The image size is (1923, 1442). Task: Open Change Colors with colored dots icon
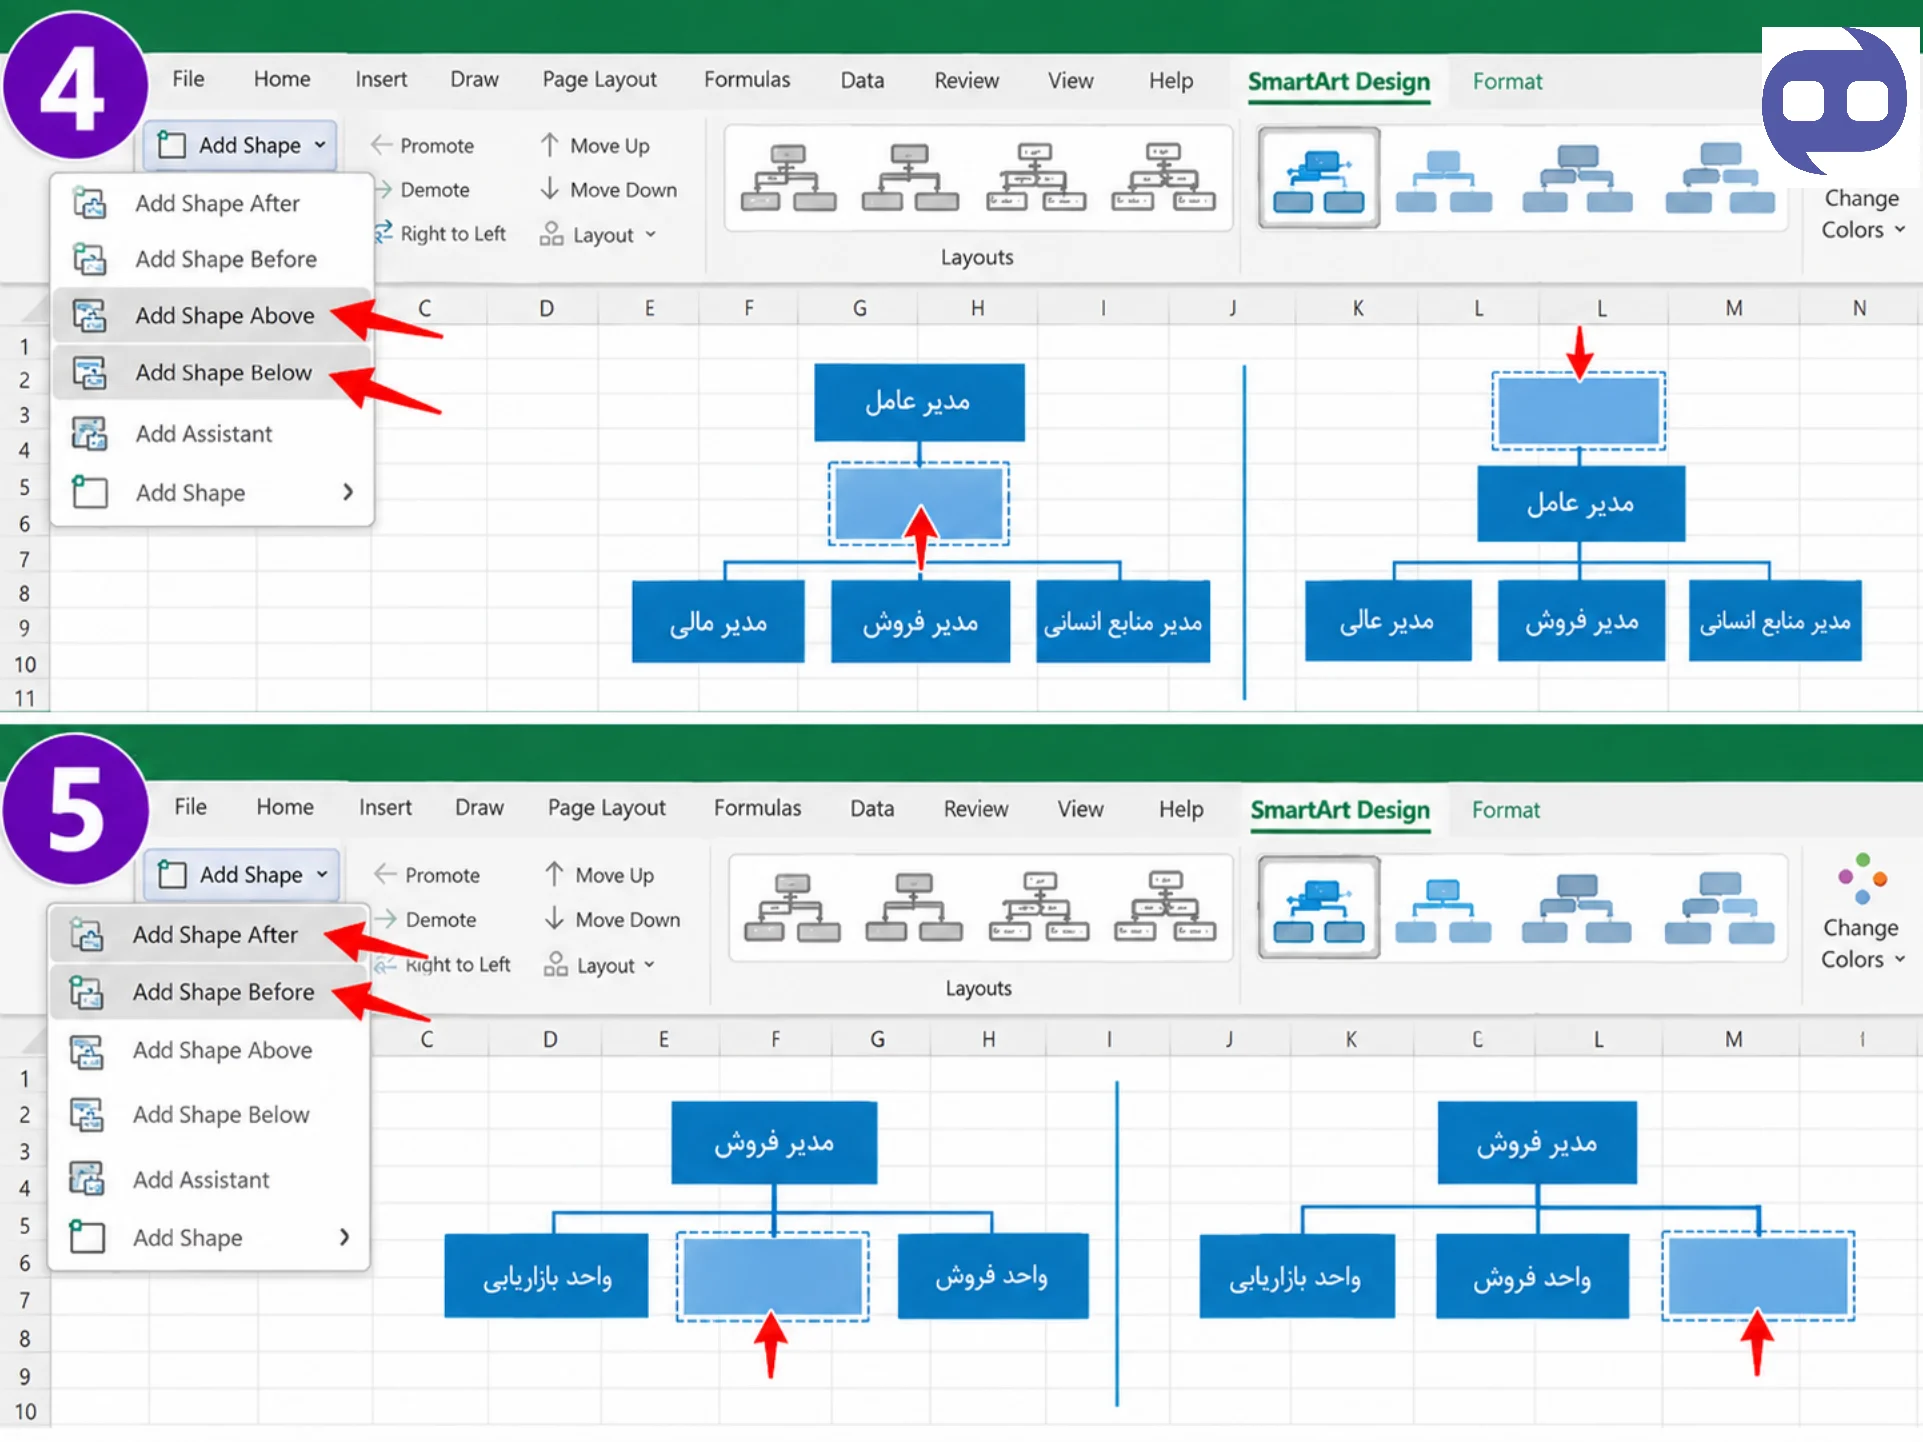(1861, 911)
